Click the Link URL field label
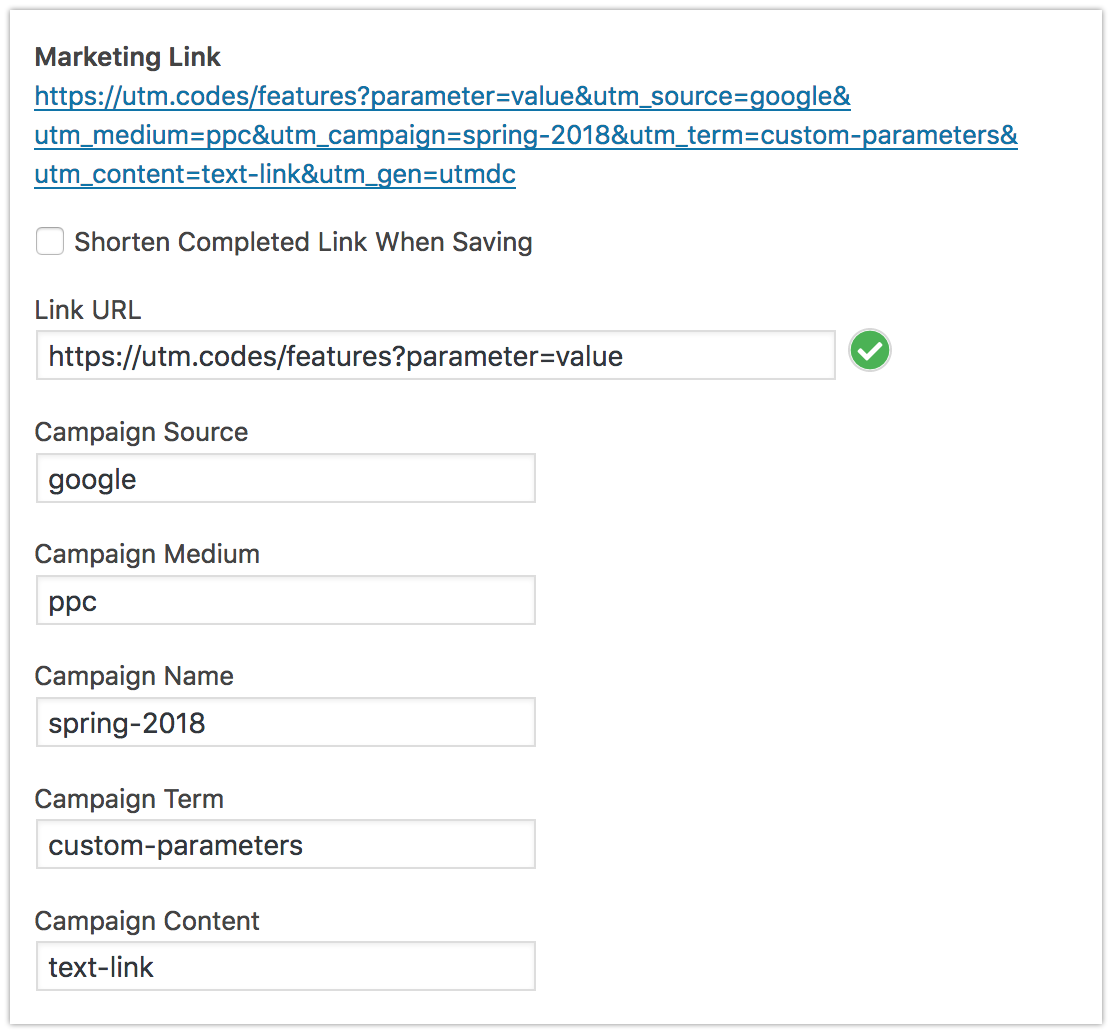The width and height of the screenshot is (1112, 1034). (88, 310)
